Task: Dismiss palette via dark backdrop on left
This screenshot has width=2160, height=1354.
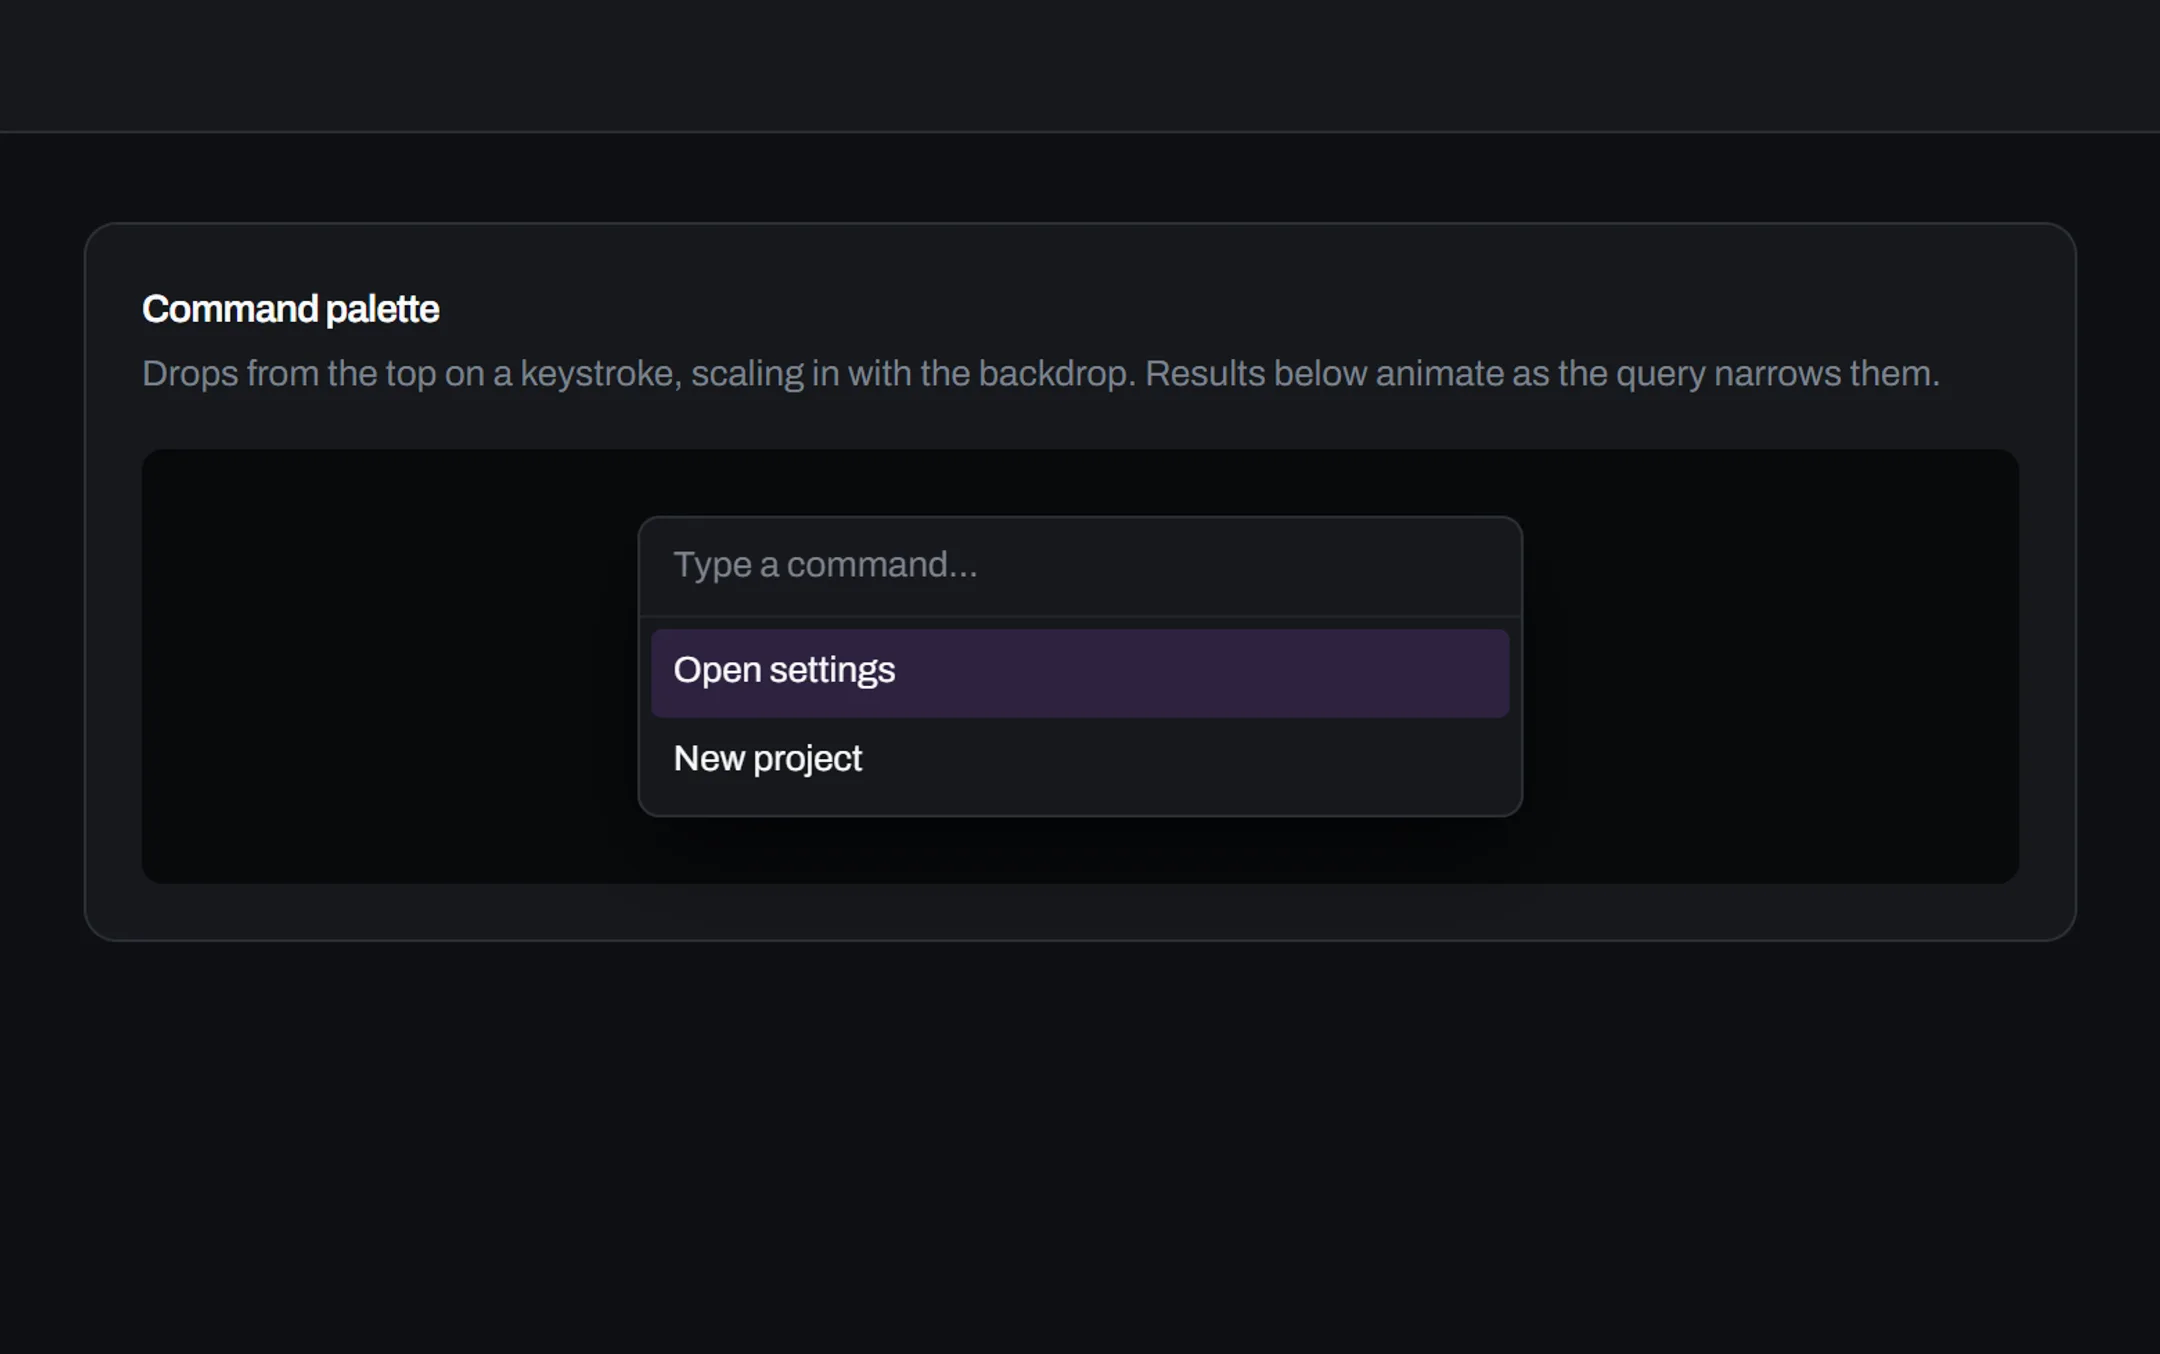Action: tap(390, 666)
